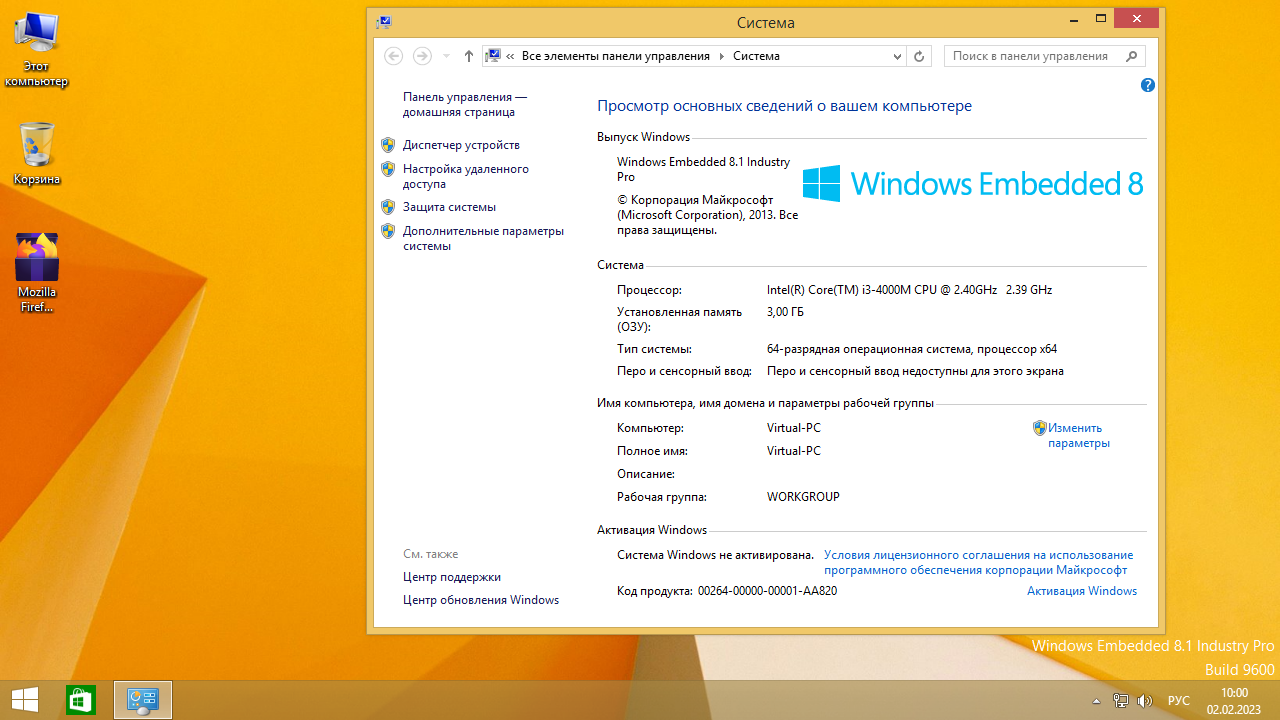The height and width of the screenshot is (720, 1280).
Task: Close the Система window
Action: pyautogui.click(x=1137, y=18)
